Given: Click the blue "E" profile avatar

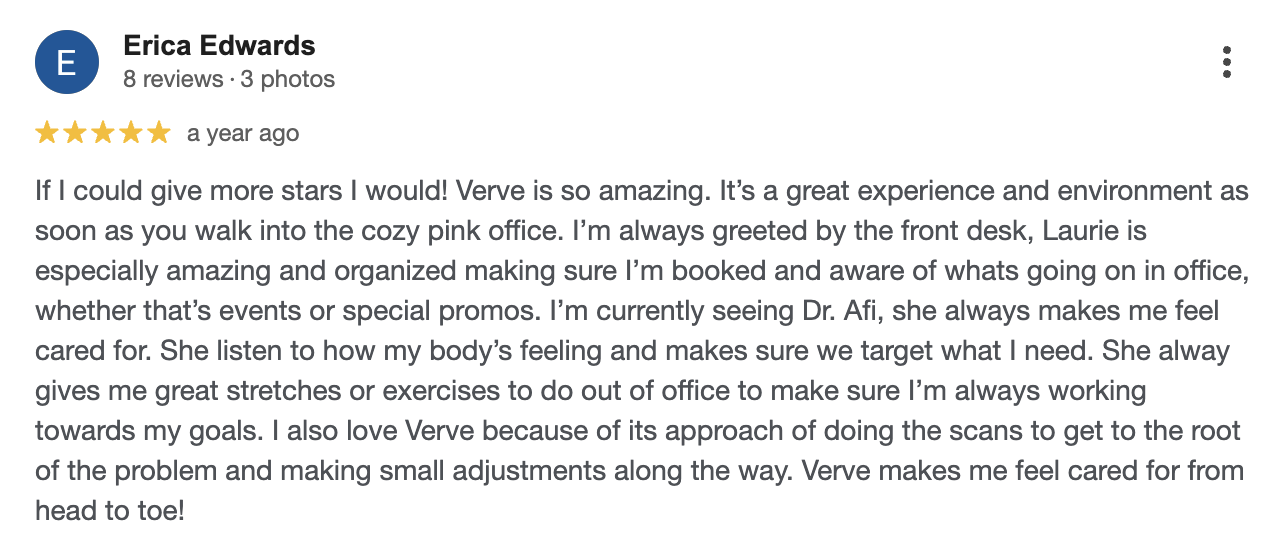Looking at the screenshot, I should (67, 62).
